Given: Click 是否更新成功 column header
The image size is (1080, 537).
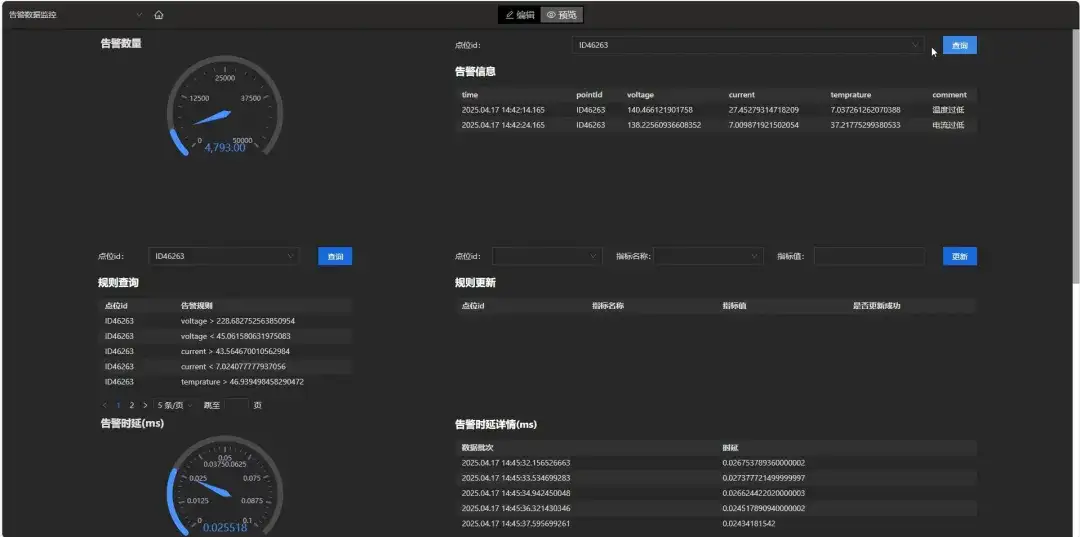Looking at the screenshot, I should tap(877, 306).
